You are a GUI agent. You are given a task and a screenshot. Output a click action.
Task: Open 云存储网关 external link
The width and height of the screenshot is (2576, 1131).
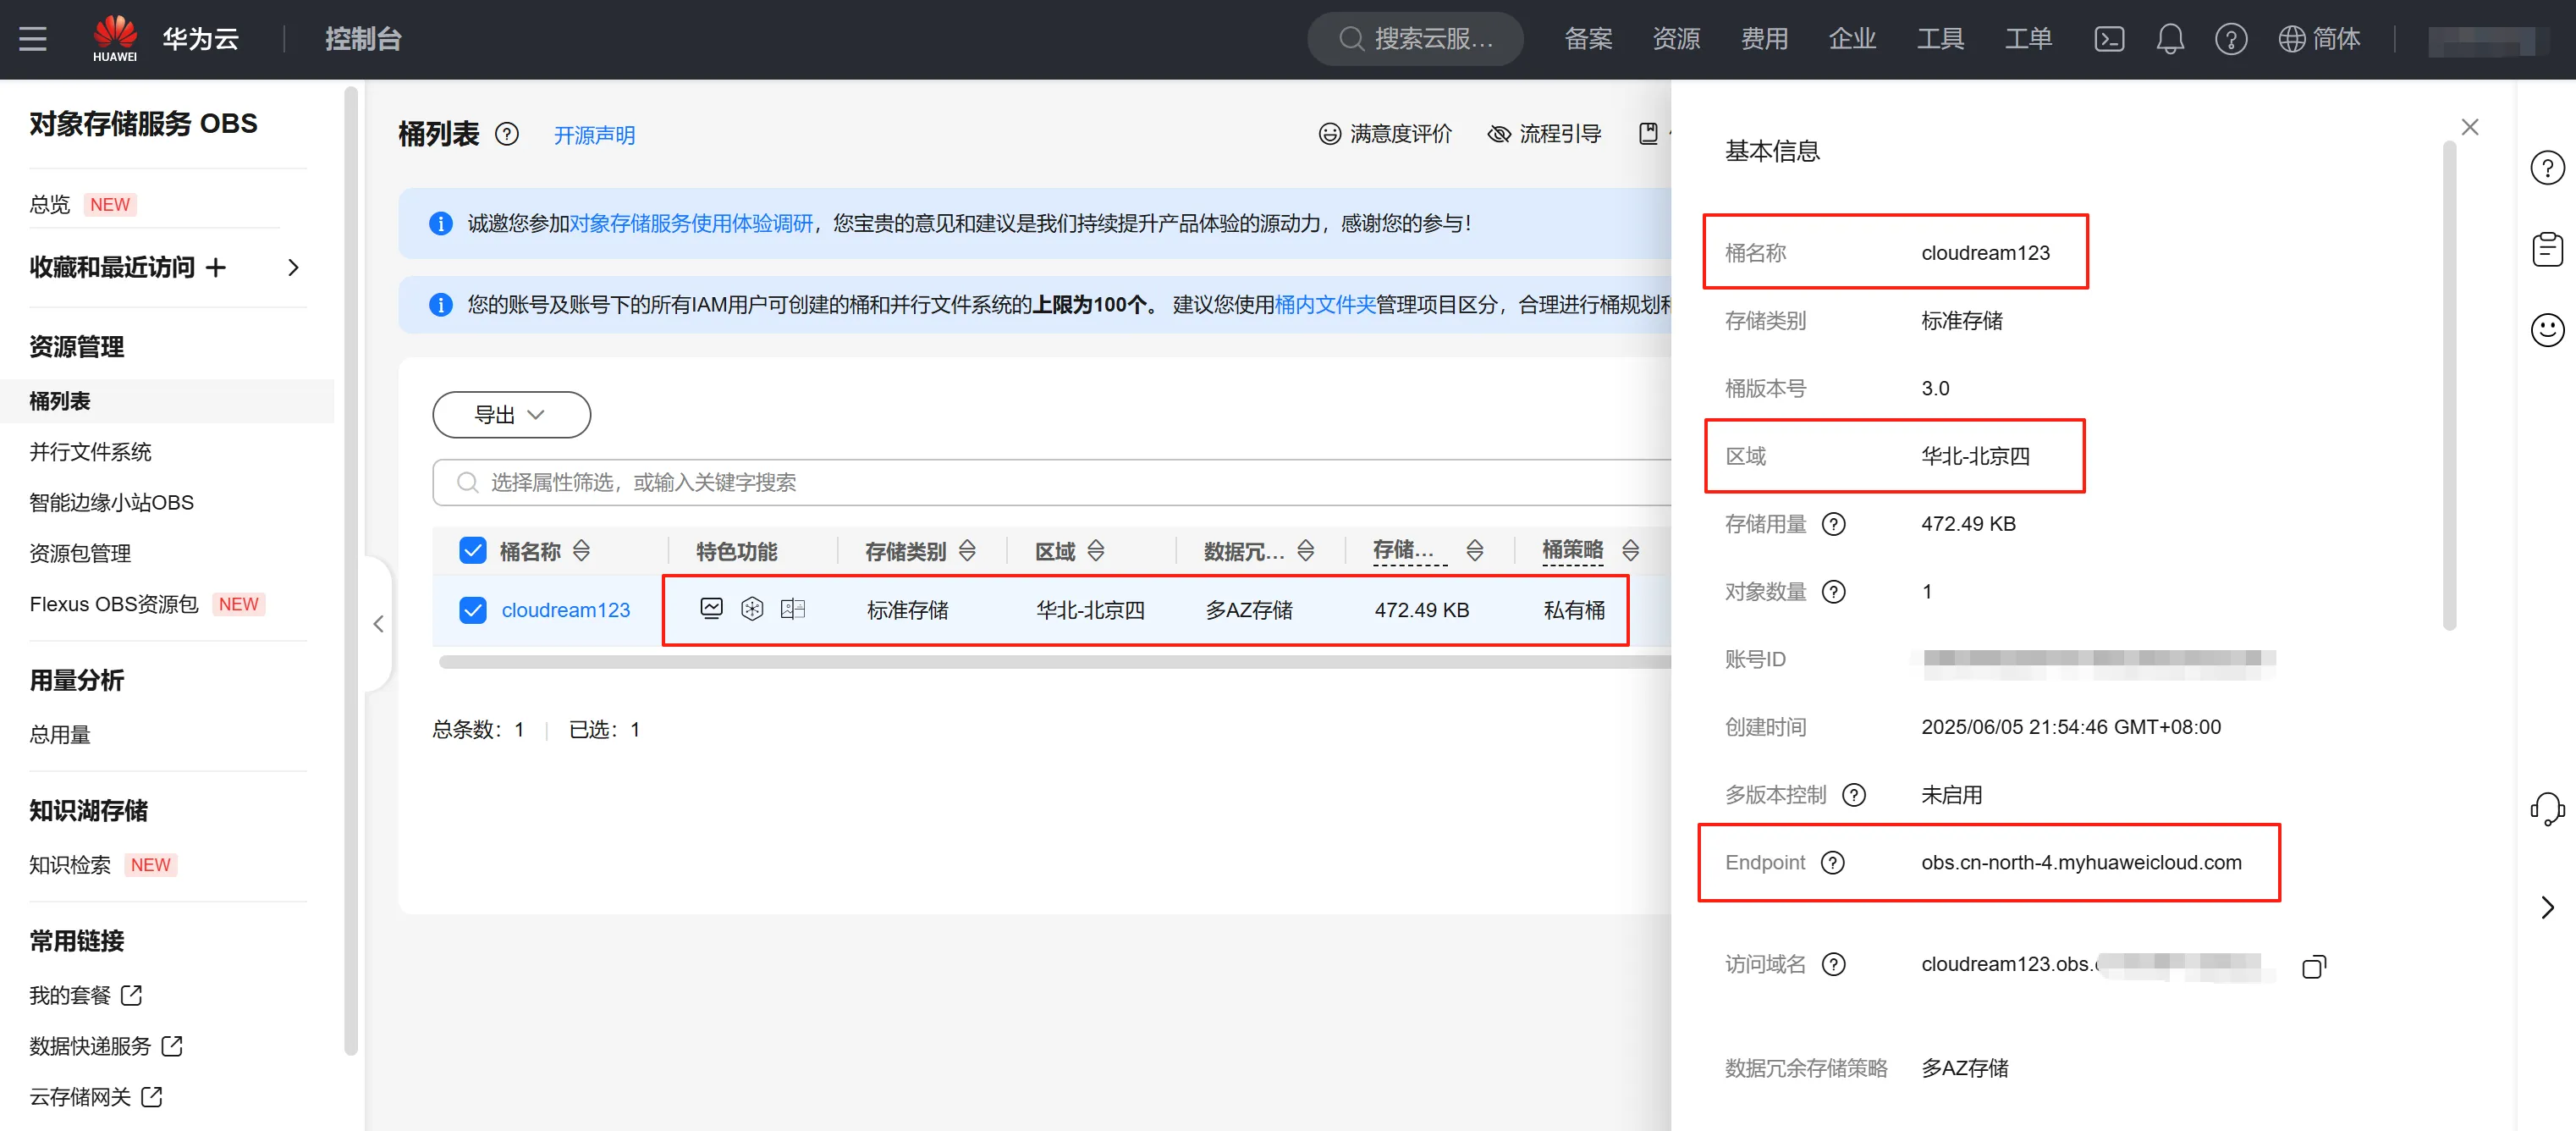click(x=96, y=1097)
